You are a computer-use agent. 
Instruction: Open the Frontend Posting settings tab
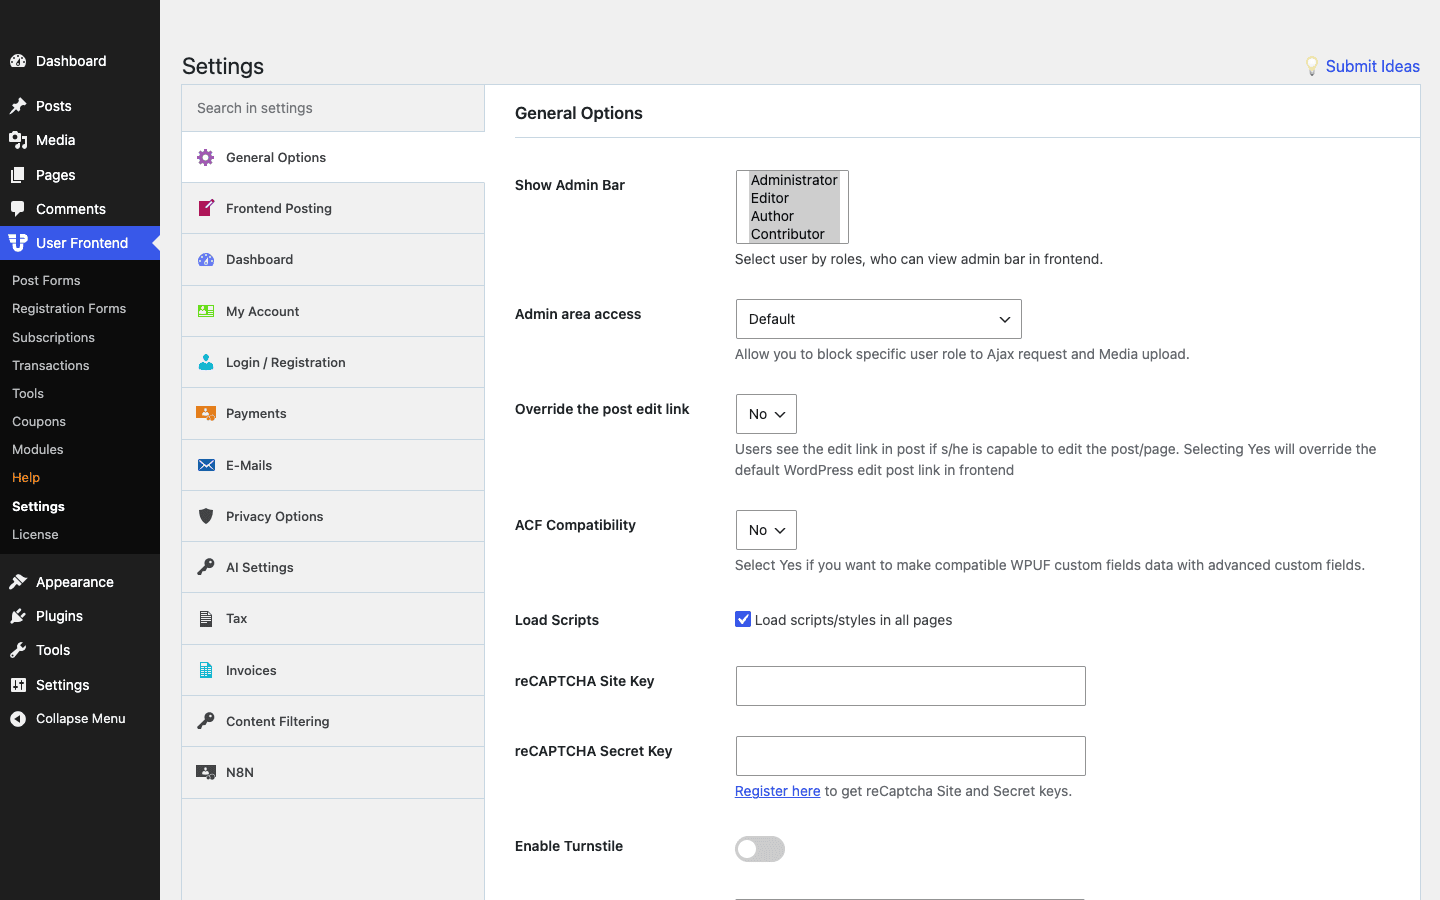(x=333, y=208)
